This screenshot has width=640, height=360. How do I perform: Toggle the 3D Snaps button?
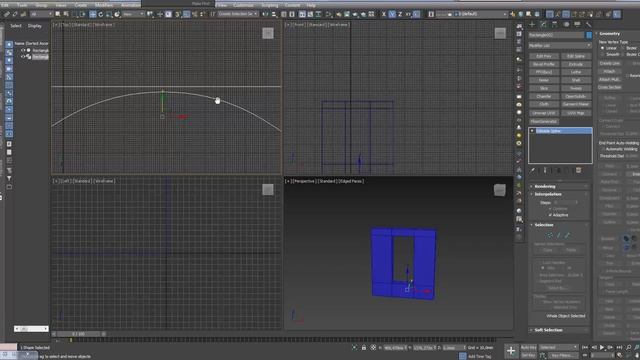(177, 14)
